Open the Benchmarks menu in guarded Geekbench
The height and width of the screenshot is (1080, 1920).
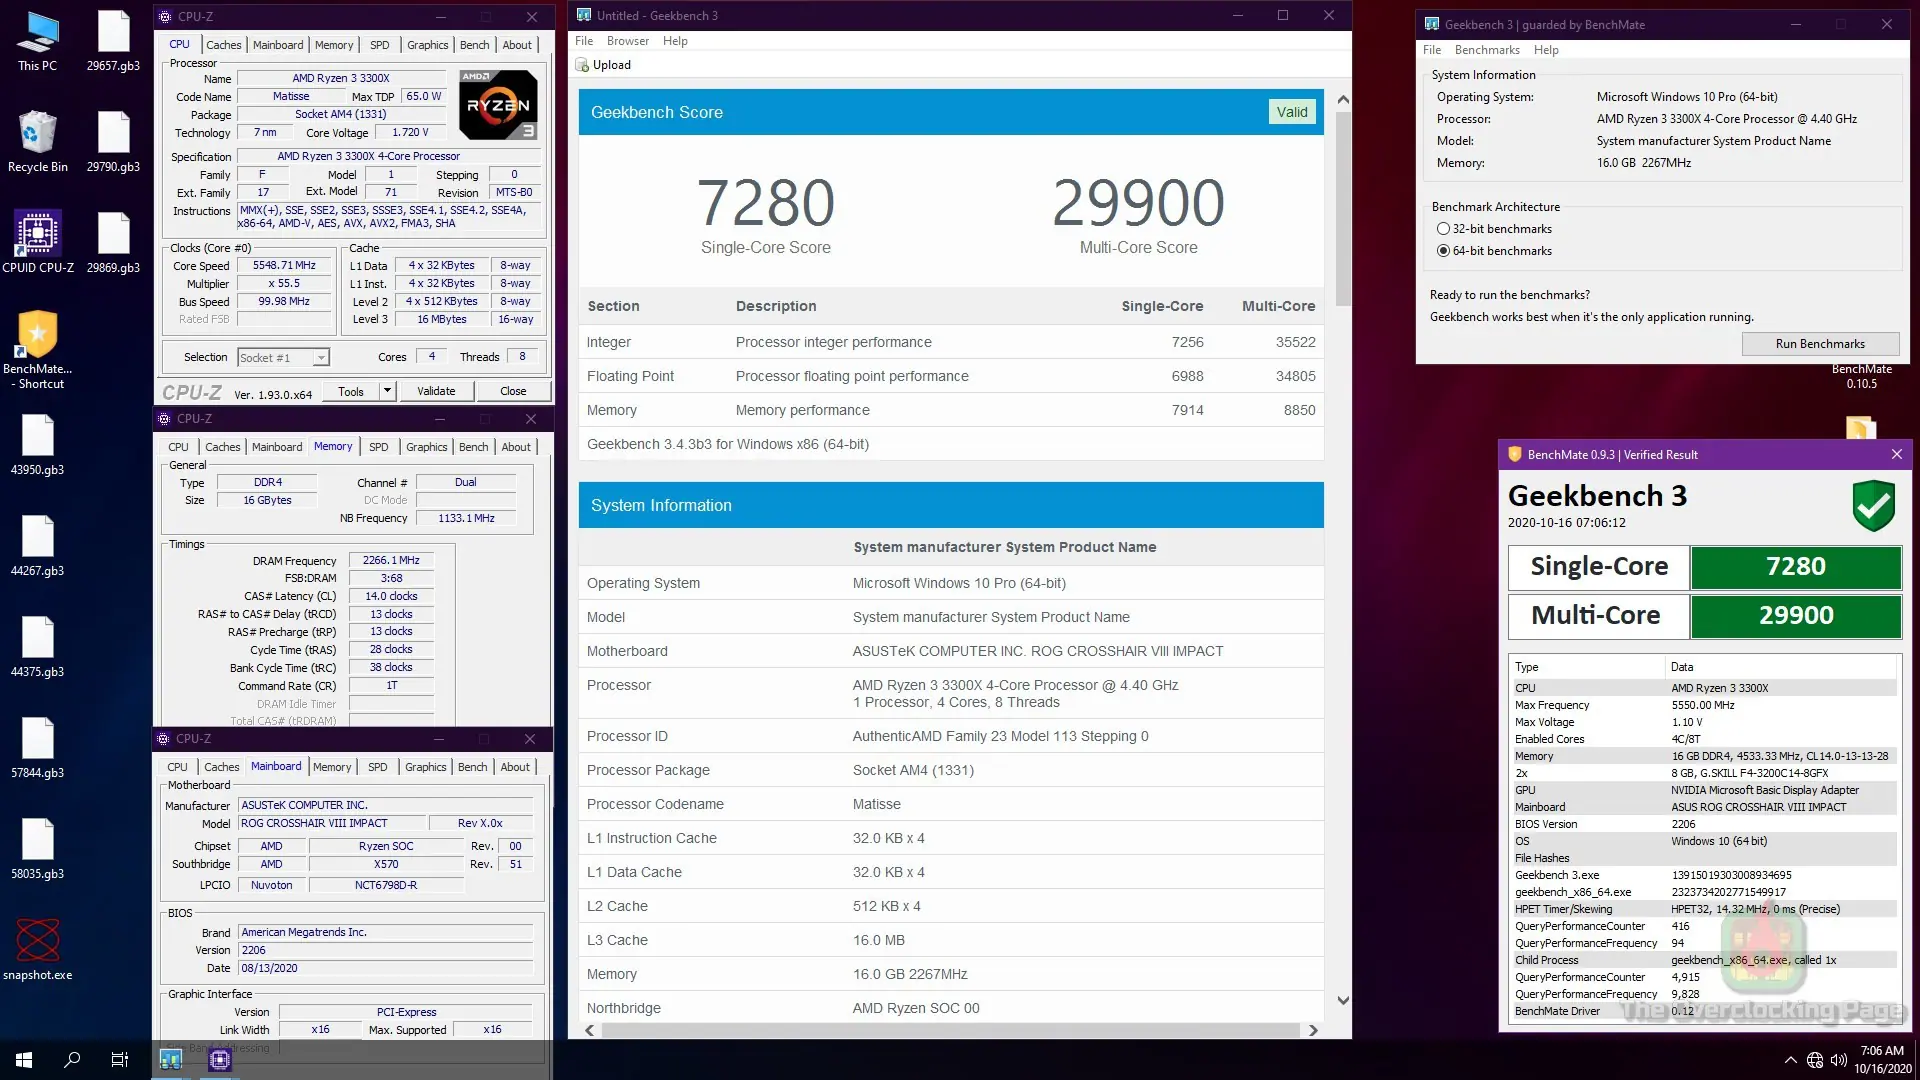click(x=1487, y=50)
